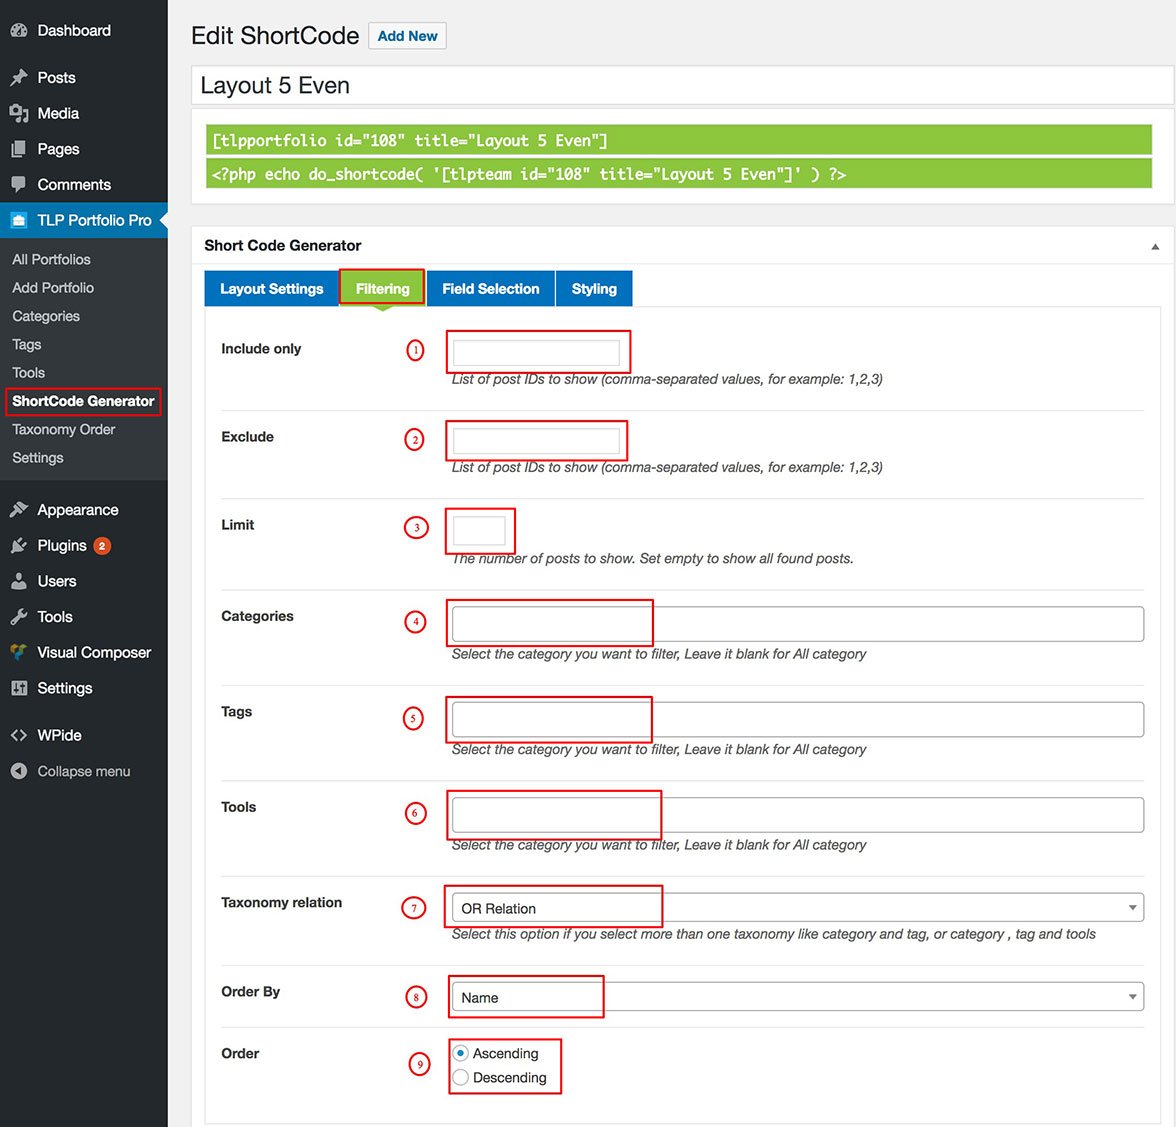Select the Ascending order radio button
This screenshot has height=1127, width=1176.
(460, 1053)
